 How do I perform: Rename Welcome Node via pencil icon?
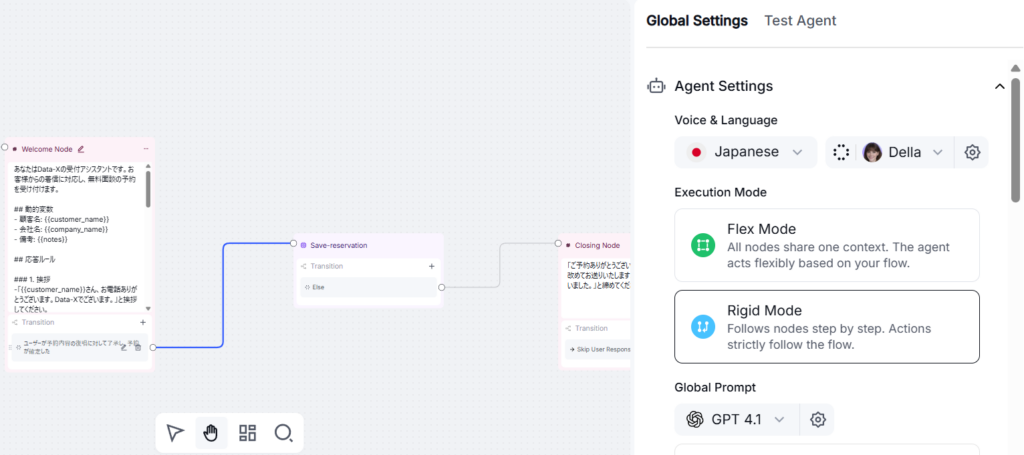pyautogui.click(x=81, y=149)
